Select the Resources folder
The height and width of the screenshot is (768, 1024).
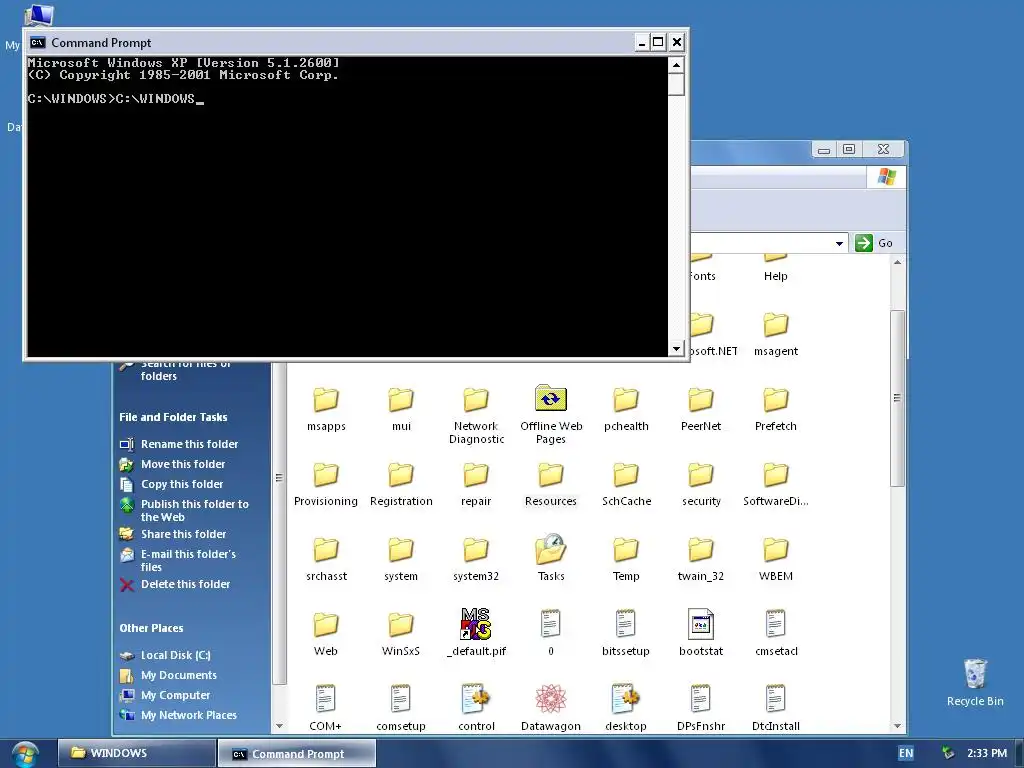click(x=551, y=484)
